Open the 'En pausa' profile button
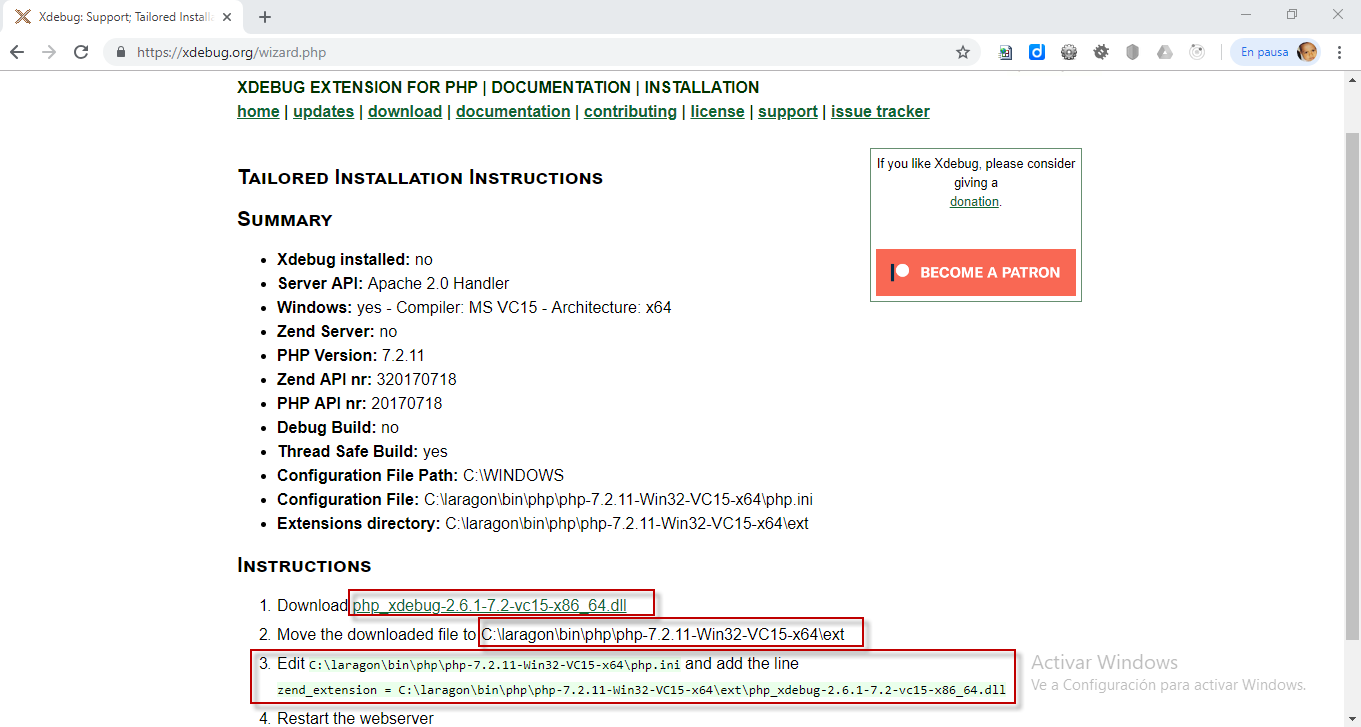Viewport: 1361px width, 727px height. (x=1277, y=52)
